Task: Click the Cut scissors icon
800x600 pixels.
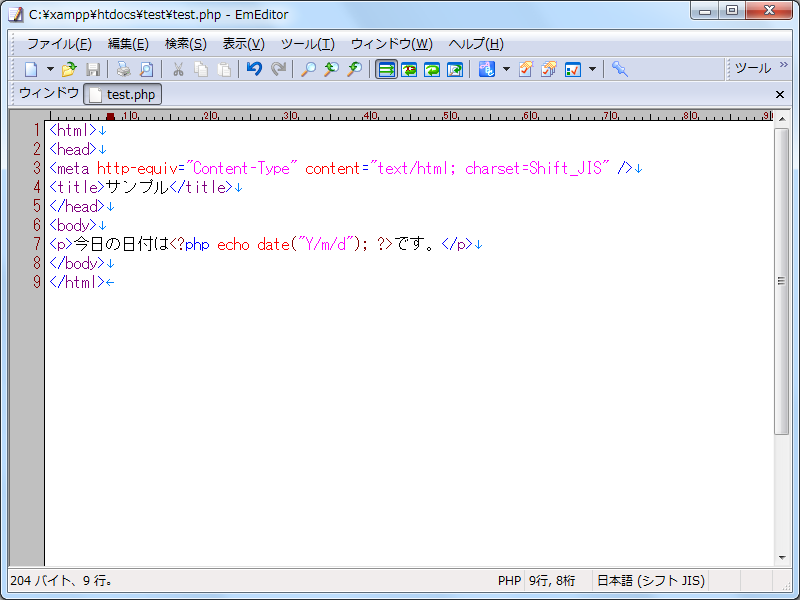Action: coord(178,69)
